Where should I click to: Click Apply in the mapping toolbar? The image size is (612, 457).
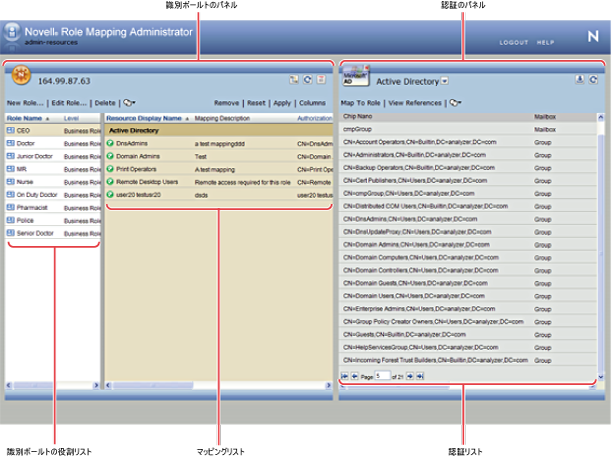282,103
